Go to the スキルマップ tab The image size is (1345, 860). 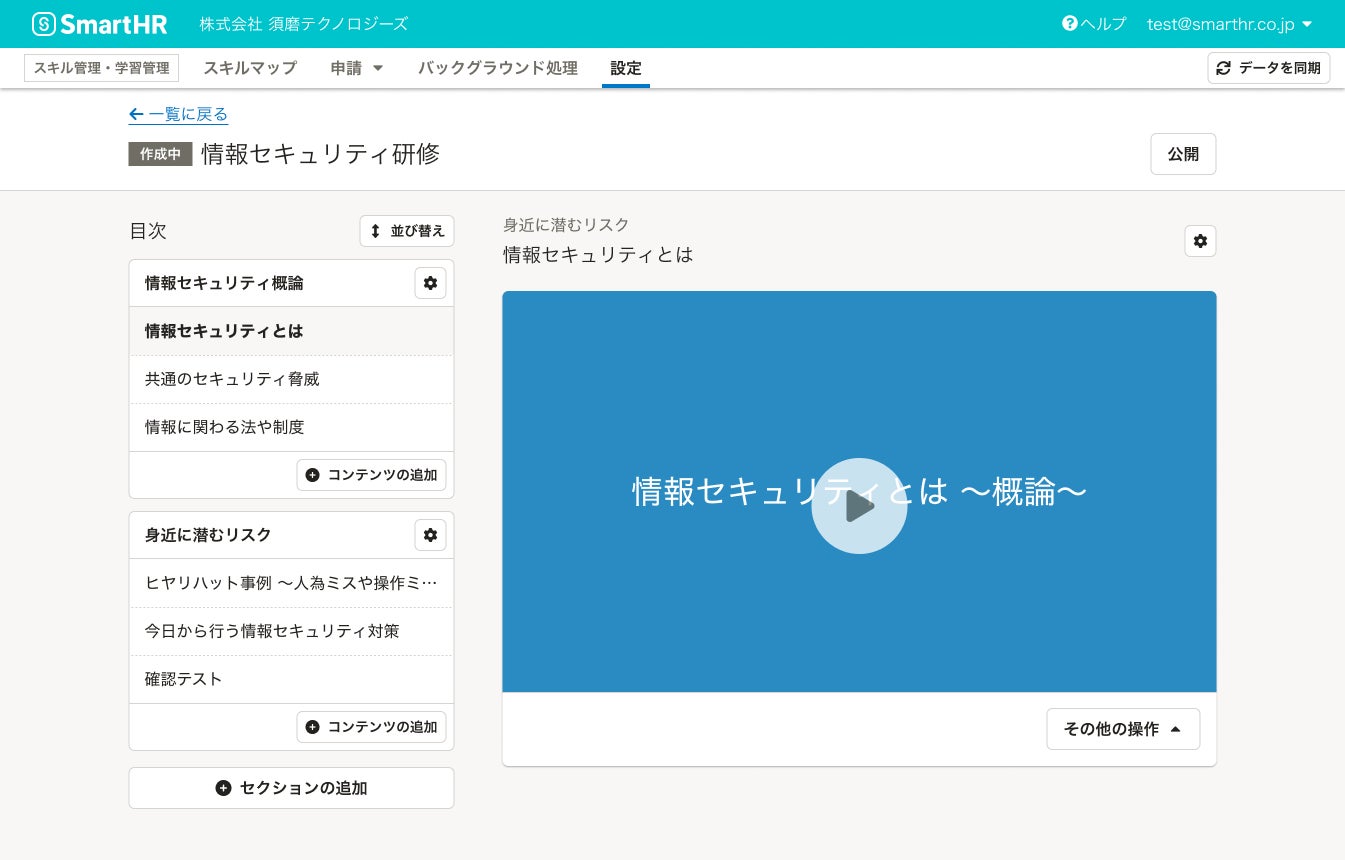click(250, 68)
